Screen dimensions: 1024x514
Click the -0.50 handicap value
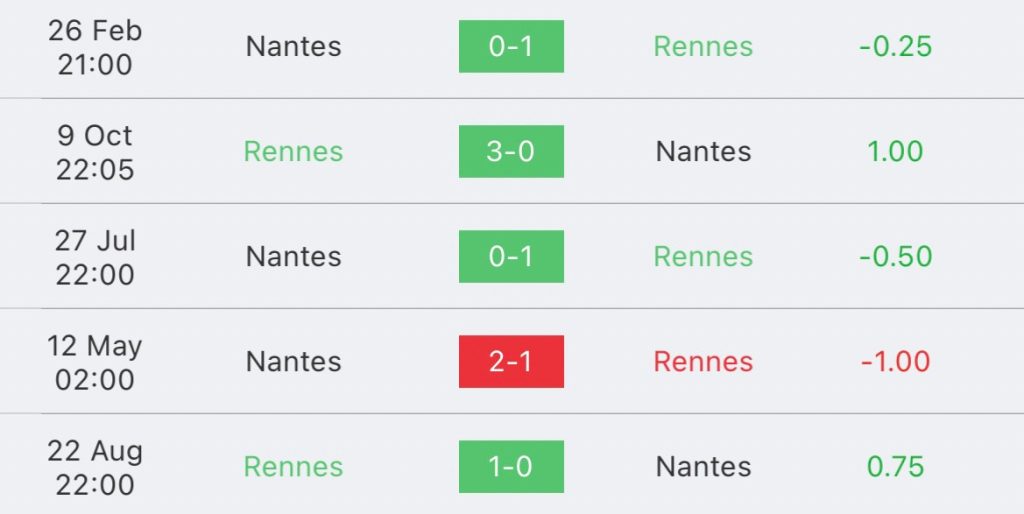pos(895,257)
